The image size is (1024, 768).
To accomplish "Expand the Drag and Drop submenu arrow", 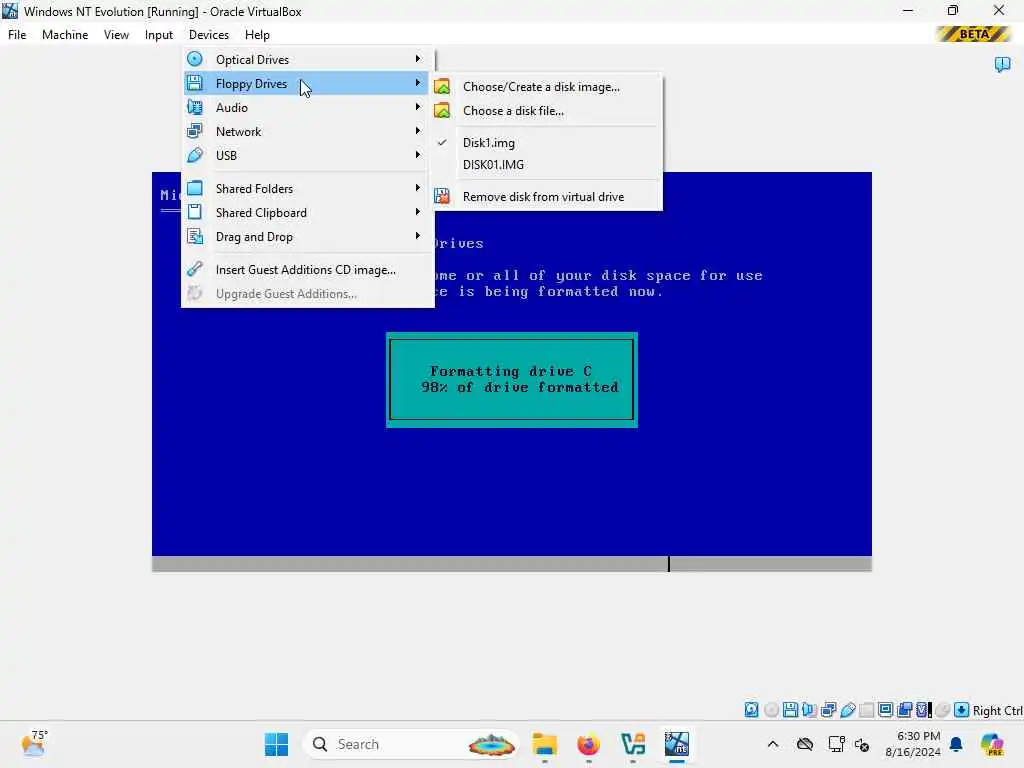I will (418, 236).
